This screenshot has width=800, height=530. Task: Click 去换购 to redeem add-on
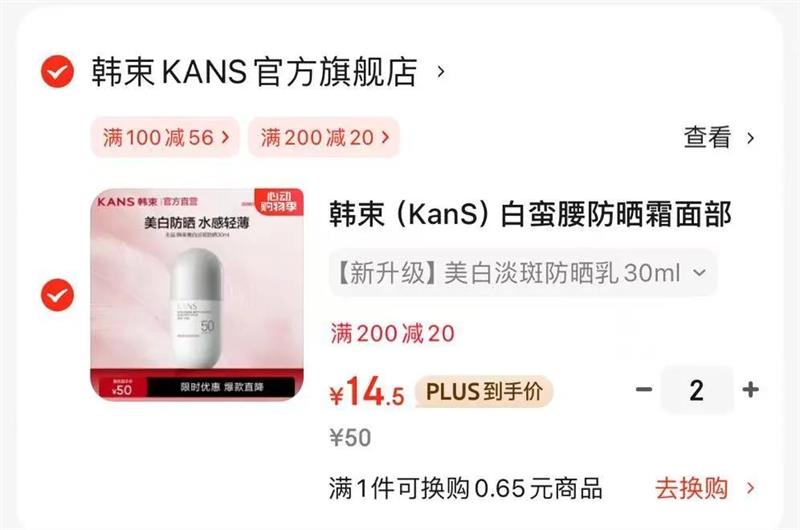click(691, 488)
